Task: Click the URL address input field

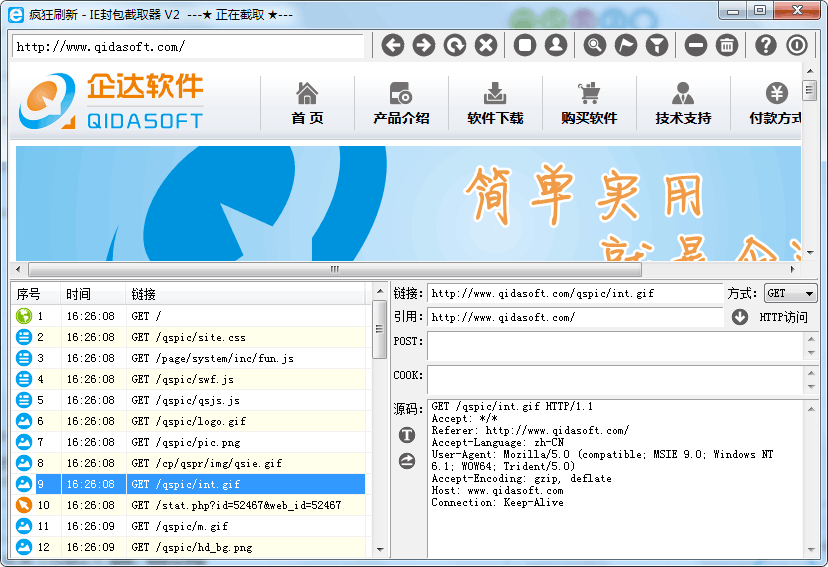Action: [188, 46]
